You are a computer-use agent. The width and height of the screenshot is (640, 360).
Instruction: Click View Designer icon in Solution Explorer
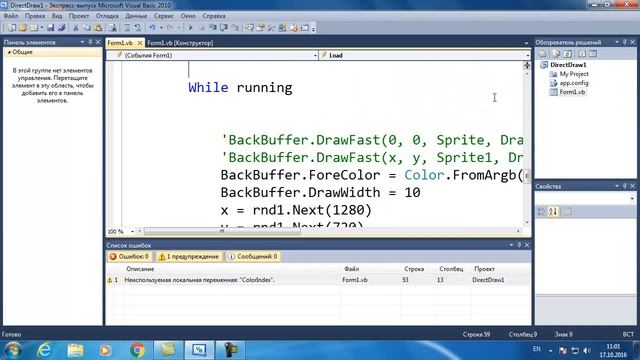click(x=593, y=54)
